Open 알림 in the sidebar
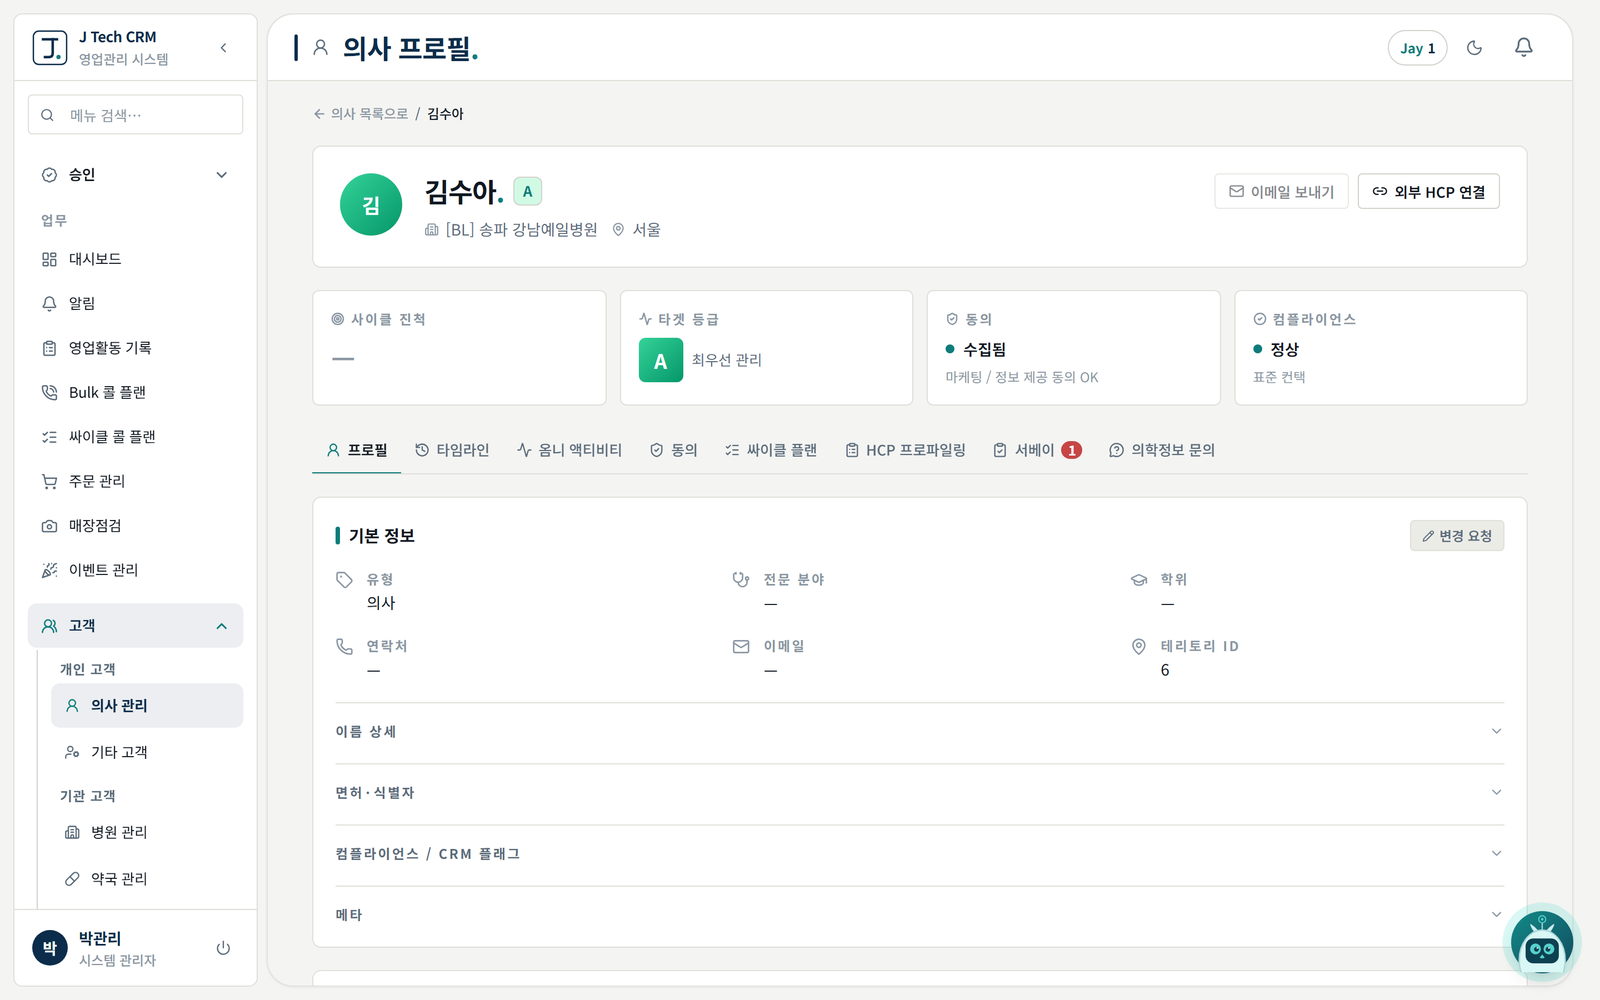Screen dimensions: 1600x1000 tap(135, 303)
